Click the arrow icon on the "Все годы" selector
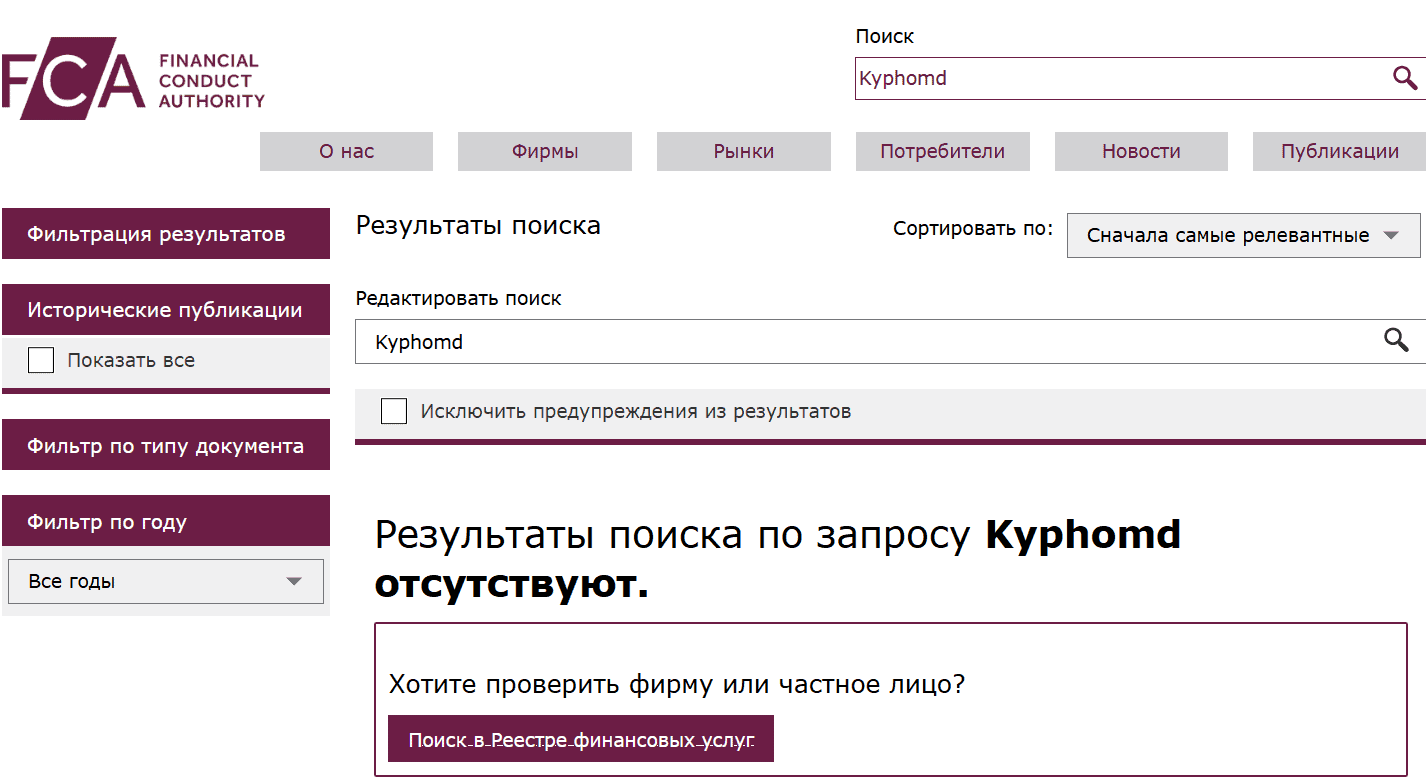 point(295,581)
